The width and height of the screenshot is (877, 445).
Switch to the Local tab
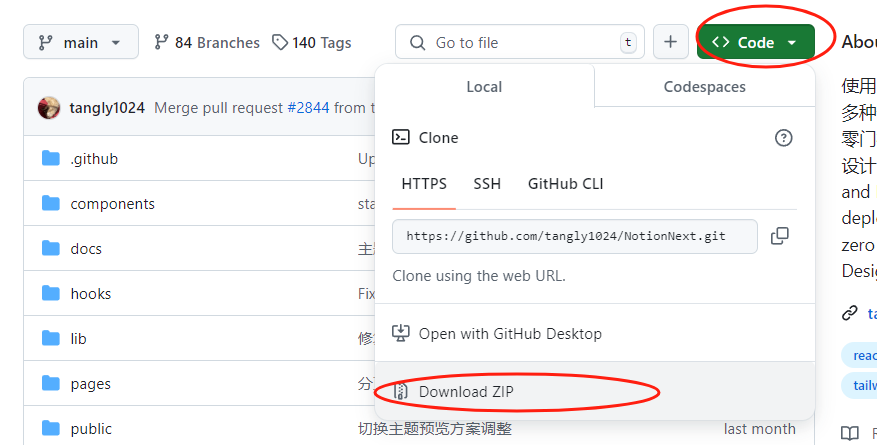coord(484,87)
